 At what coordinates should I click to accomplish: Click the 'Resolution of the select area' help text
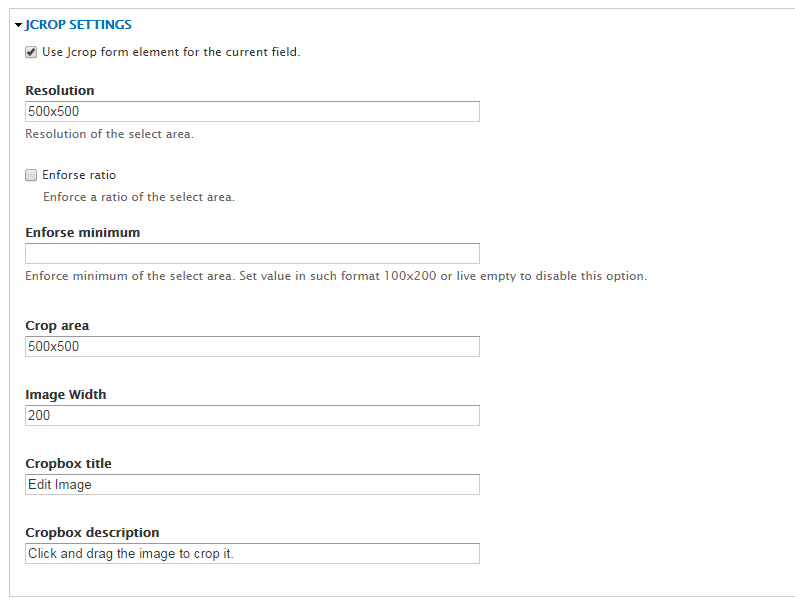click(x=110, y=134)
